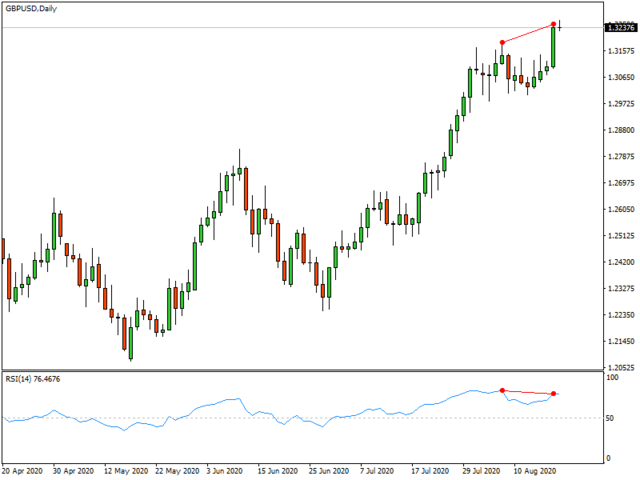Click the 12 May 2020 date label
The image size is (640, 480).
pos(126,471)
